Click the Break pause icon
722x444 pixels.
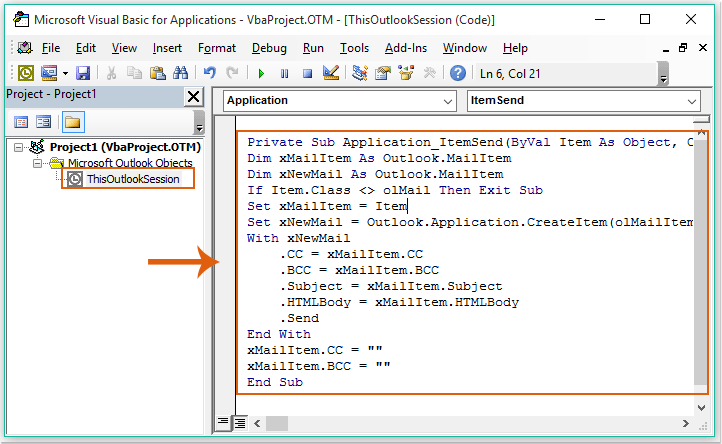click(x=285, y=73)
